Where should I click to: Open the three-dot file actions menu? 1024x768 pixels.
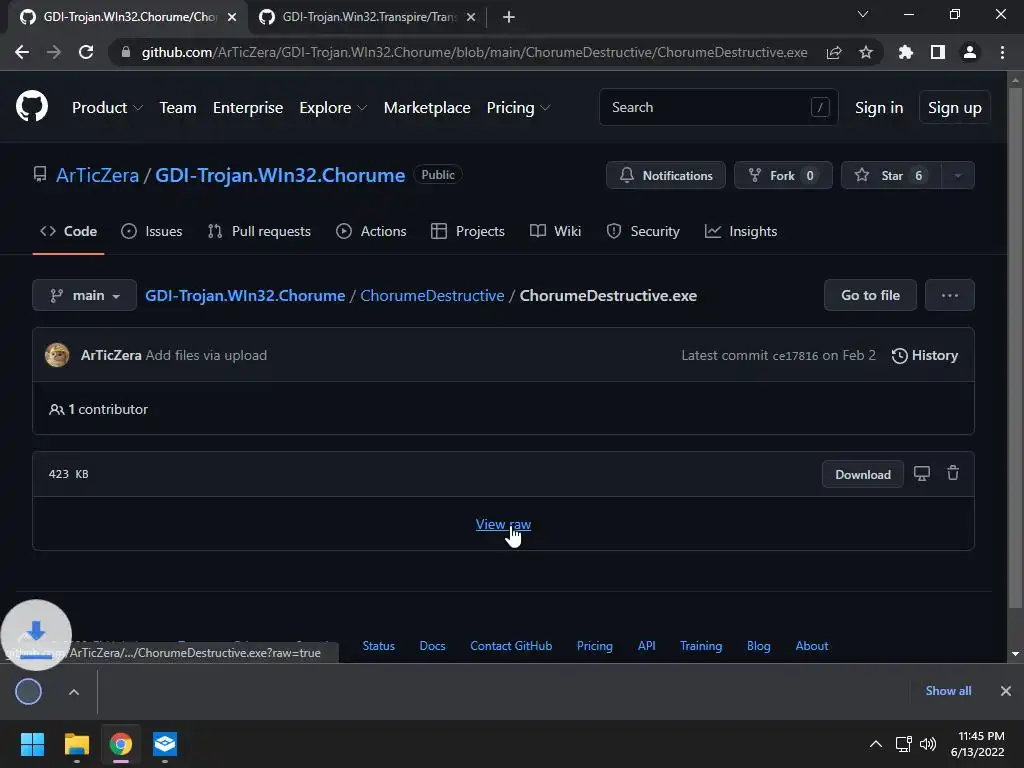(x=950, y=295)
